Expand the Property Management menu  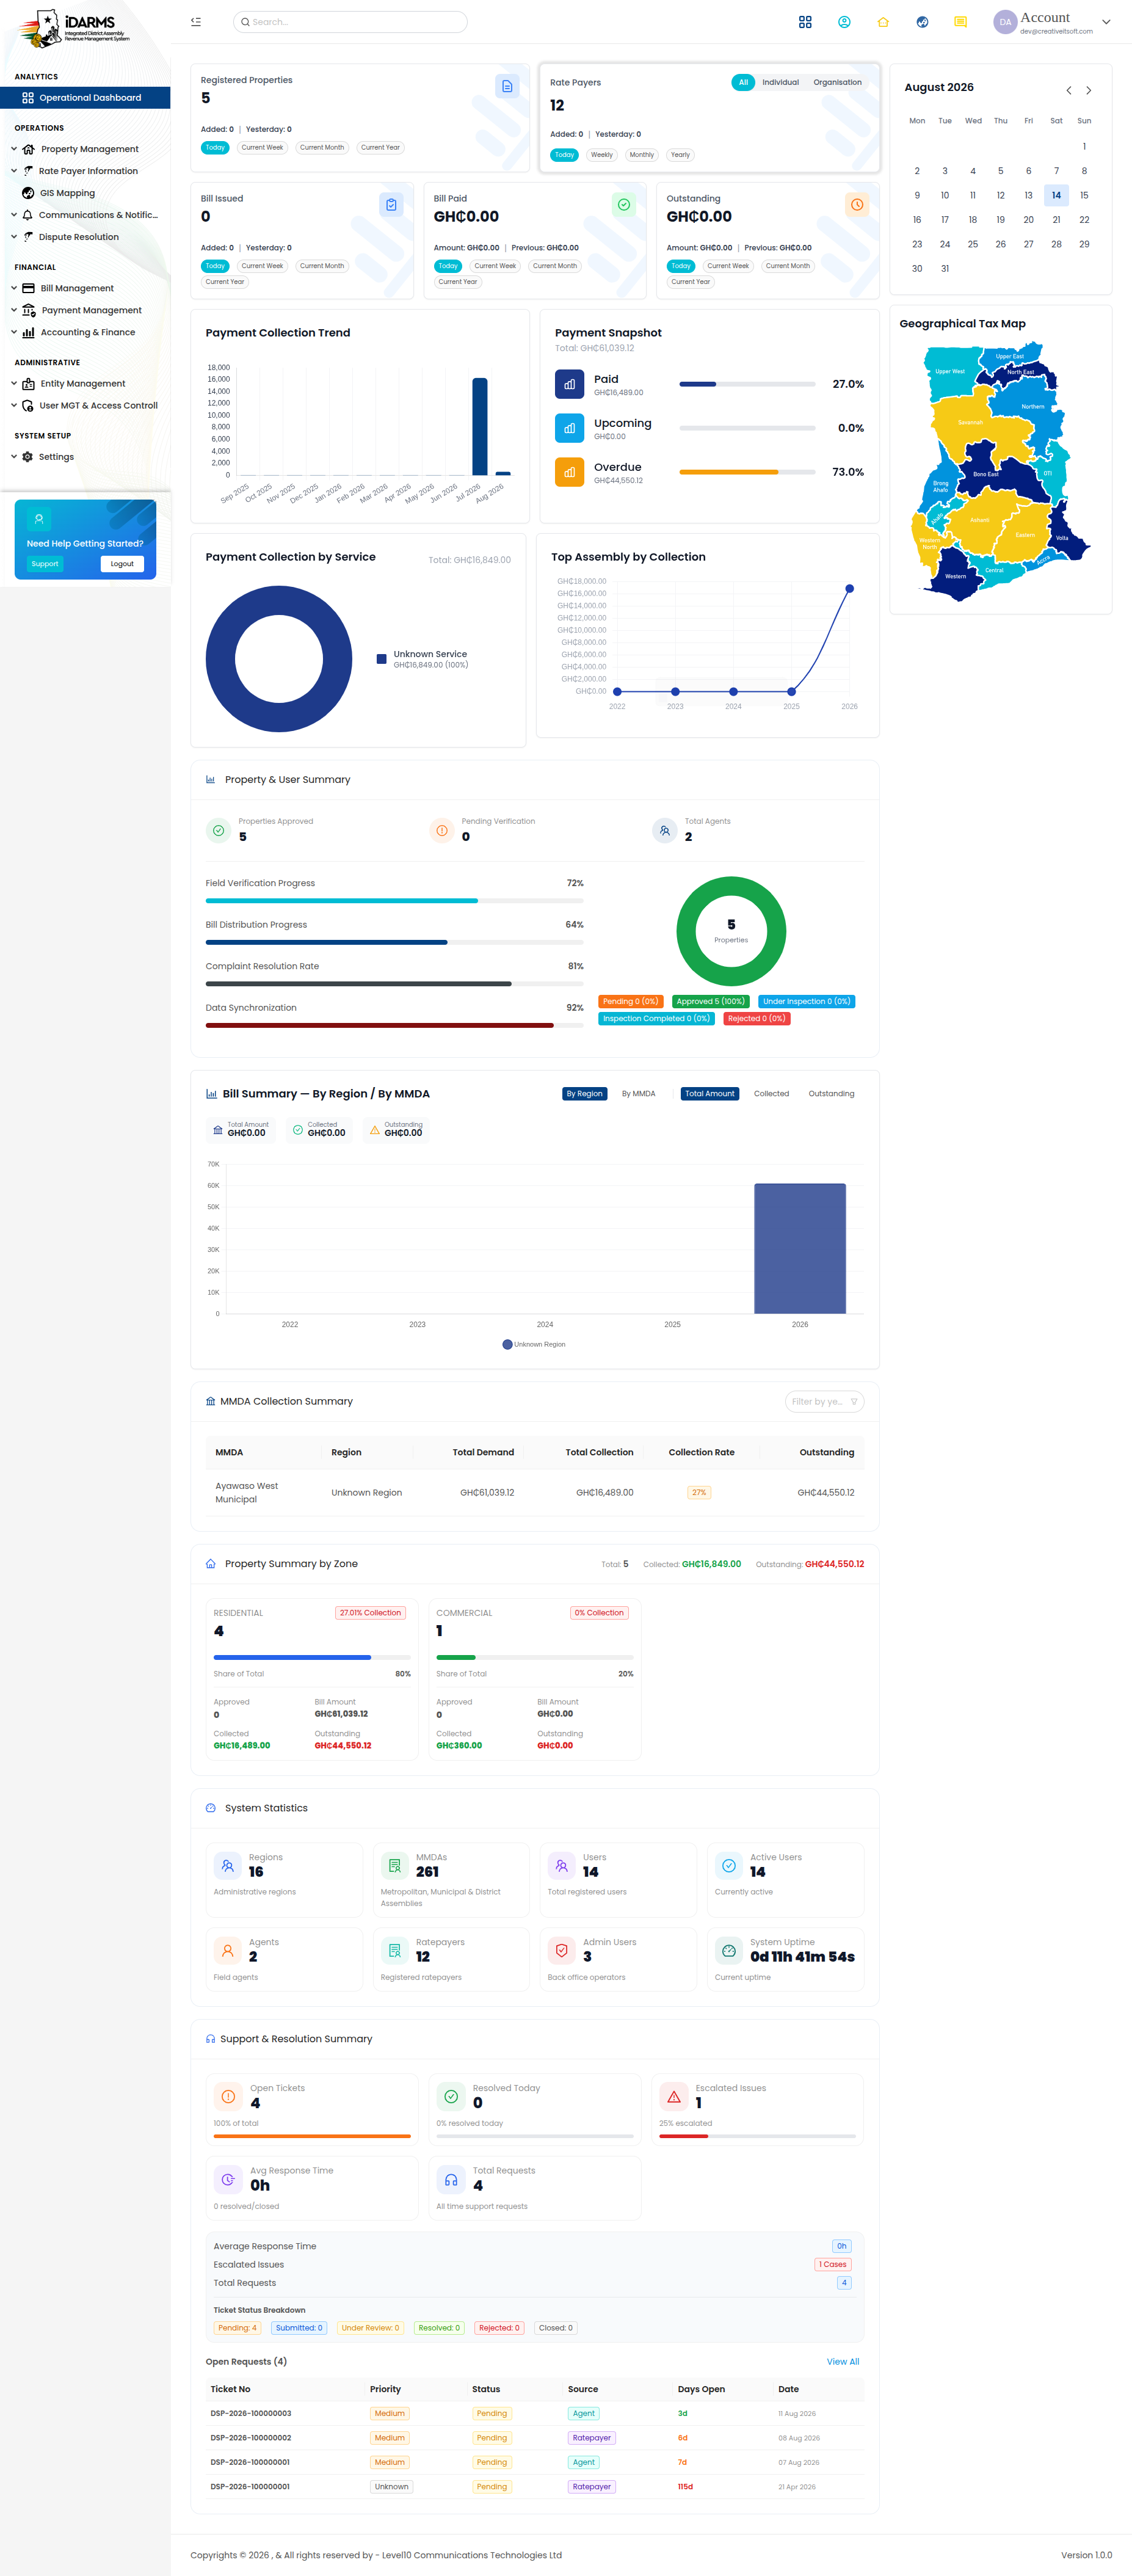(x=85, y=149)
